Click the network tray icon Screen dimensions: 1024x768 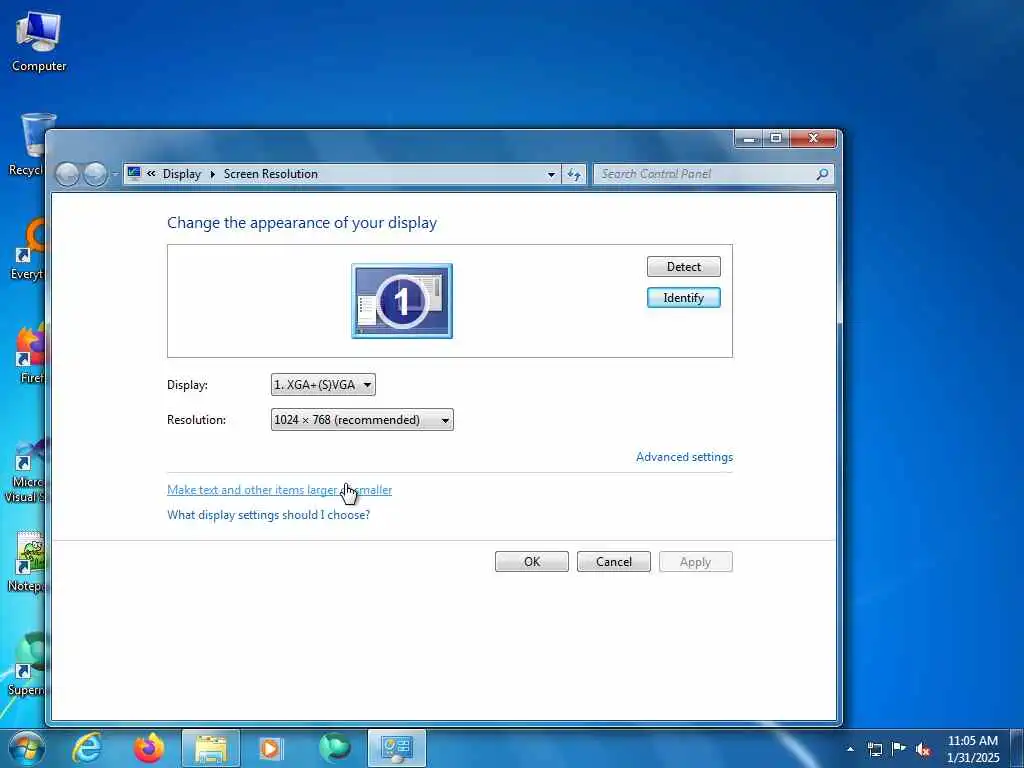coord(874,749)
